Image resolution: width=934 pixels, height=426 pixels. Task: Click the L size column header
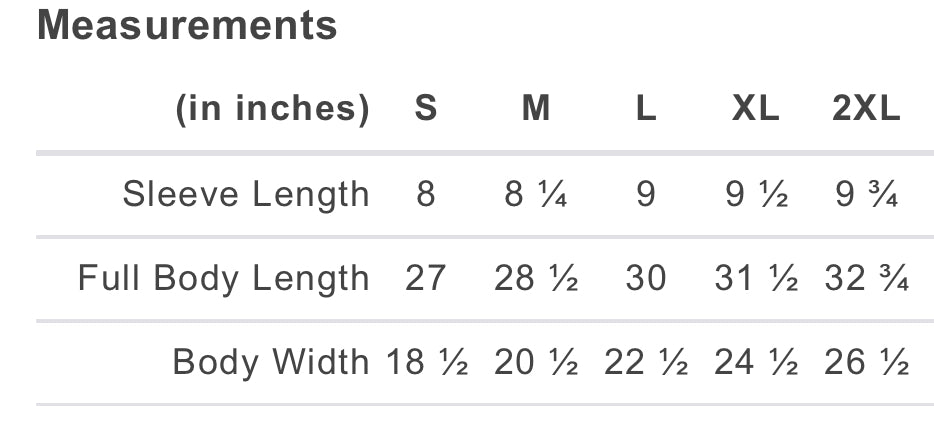point(646,109)
